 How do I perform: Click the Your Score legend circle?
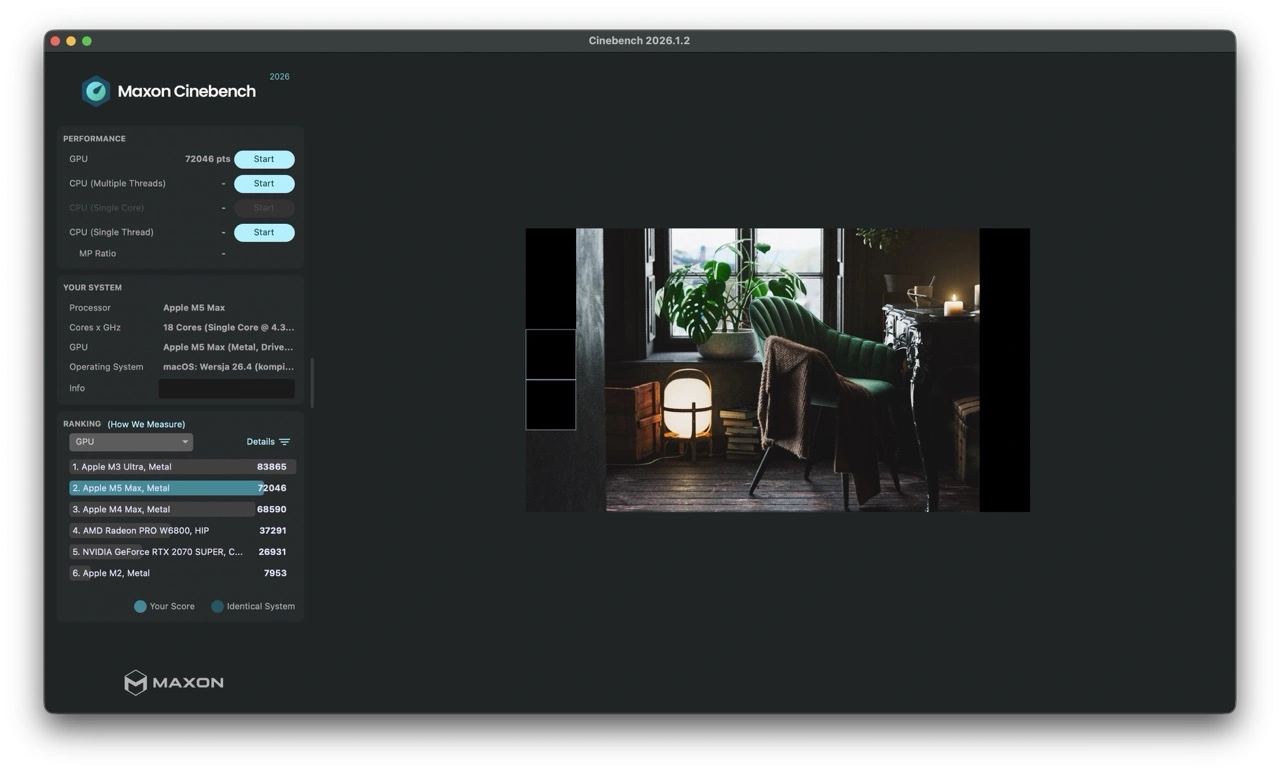(x=140, y=606)
